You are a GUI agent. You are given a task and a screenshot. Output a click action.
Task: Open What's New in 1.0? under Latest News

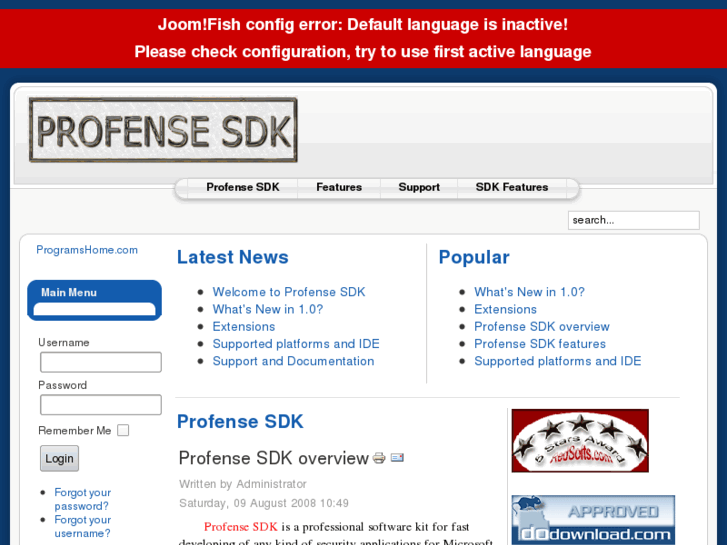click(268, 309)
